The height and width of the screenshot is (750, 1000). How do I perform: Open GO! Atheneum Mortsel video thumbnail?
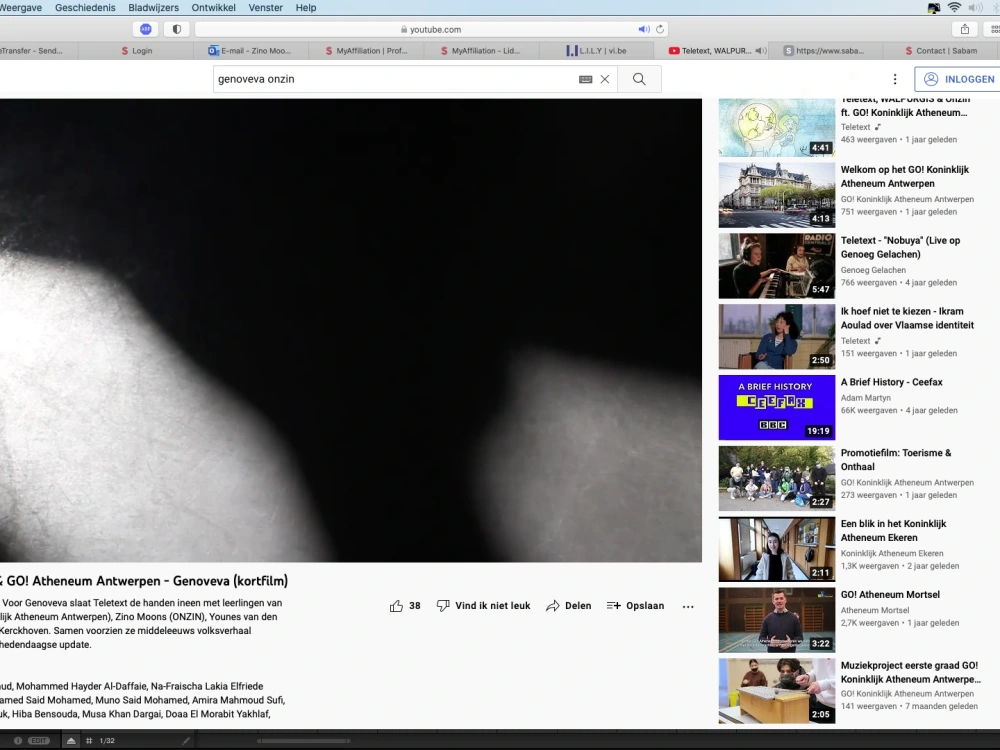pos(777,620)
